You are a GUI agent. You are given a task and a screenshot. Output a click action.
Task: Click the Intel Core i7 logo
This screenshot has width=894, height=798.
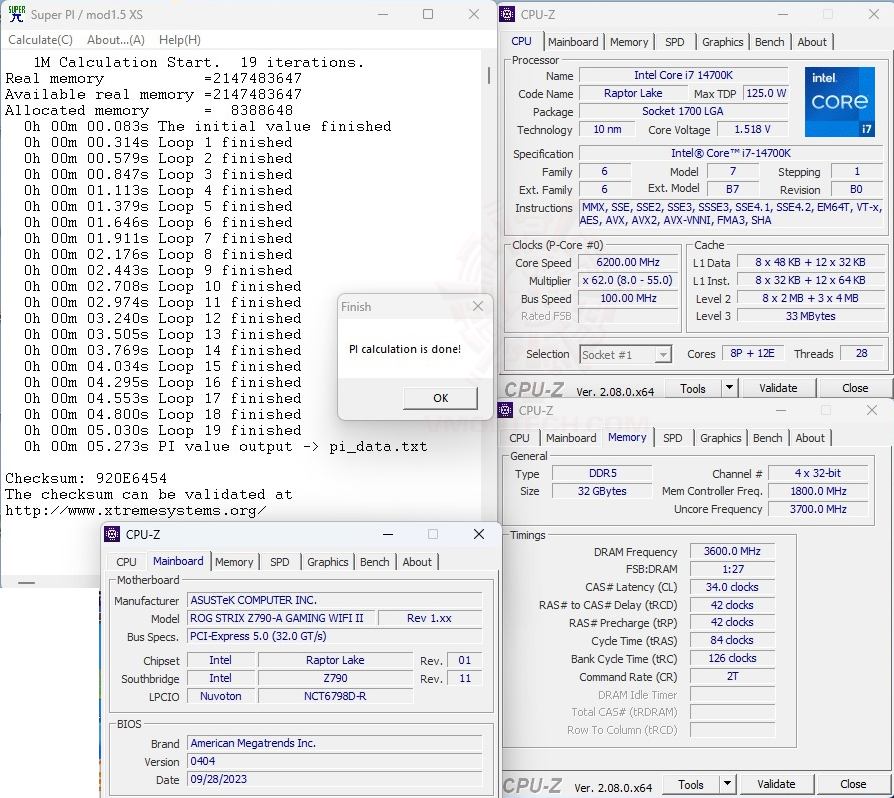[x=839, y=102]
